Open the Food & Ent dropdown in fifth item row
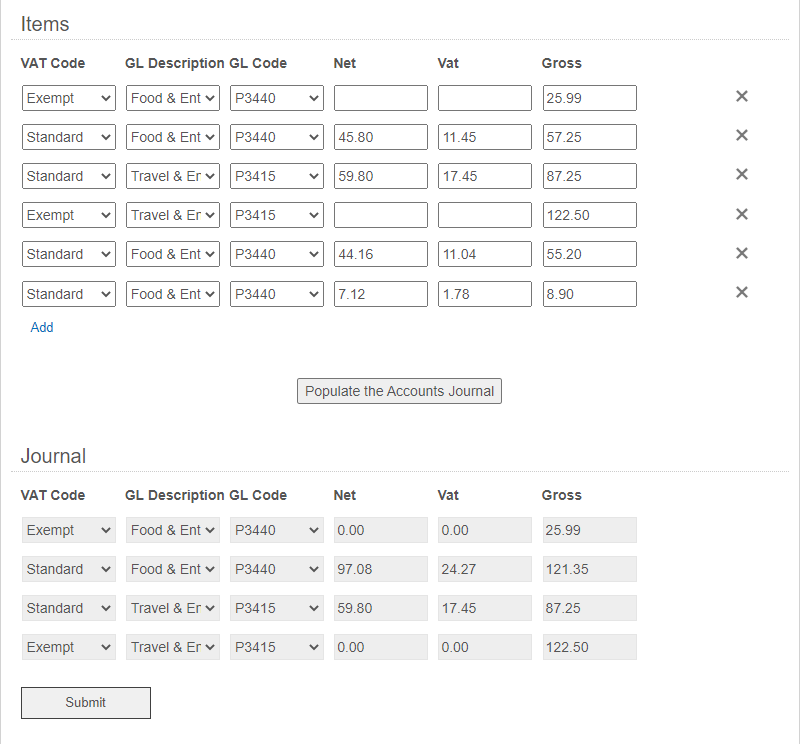 click(x=173, y=254)
